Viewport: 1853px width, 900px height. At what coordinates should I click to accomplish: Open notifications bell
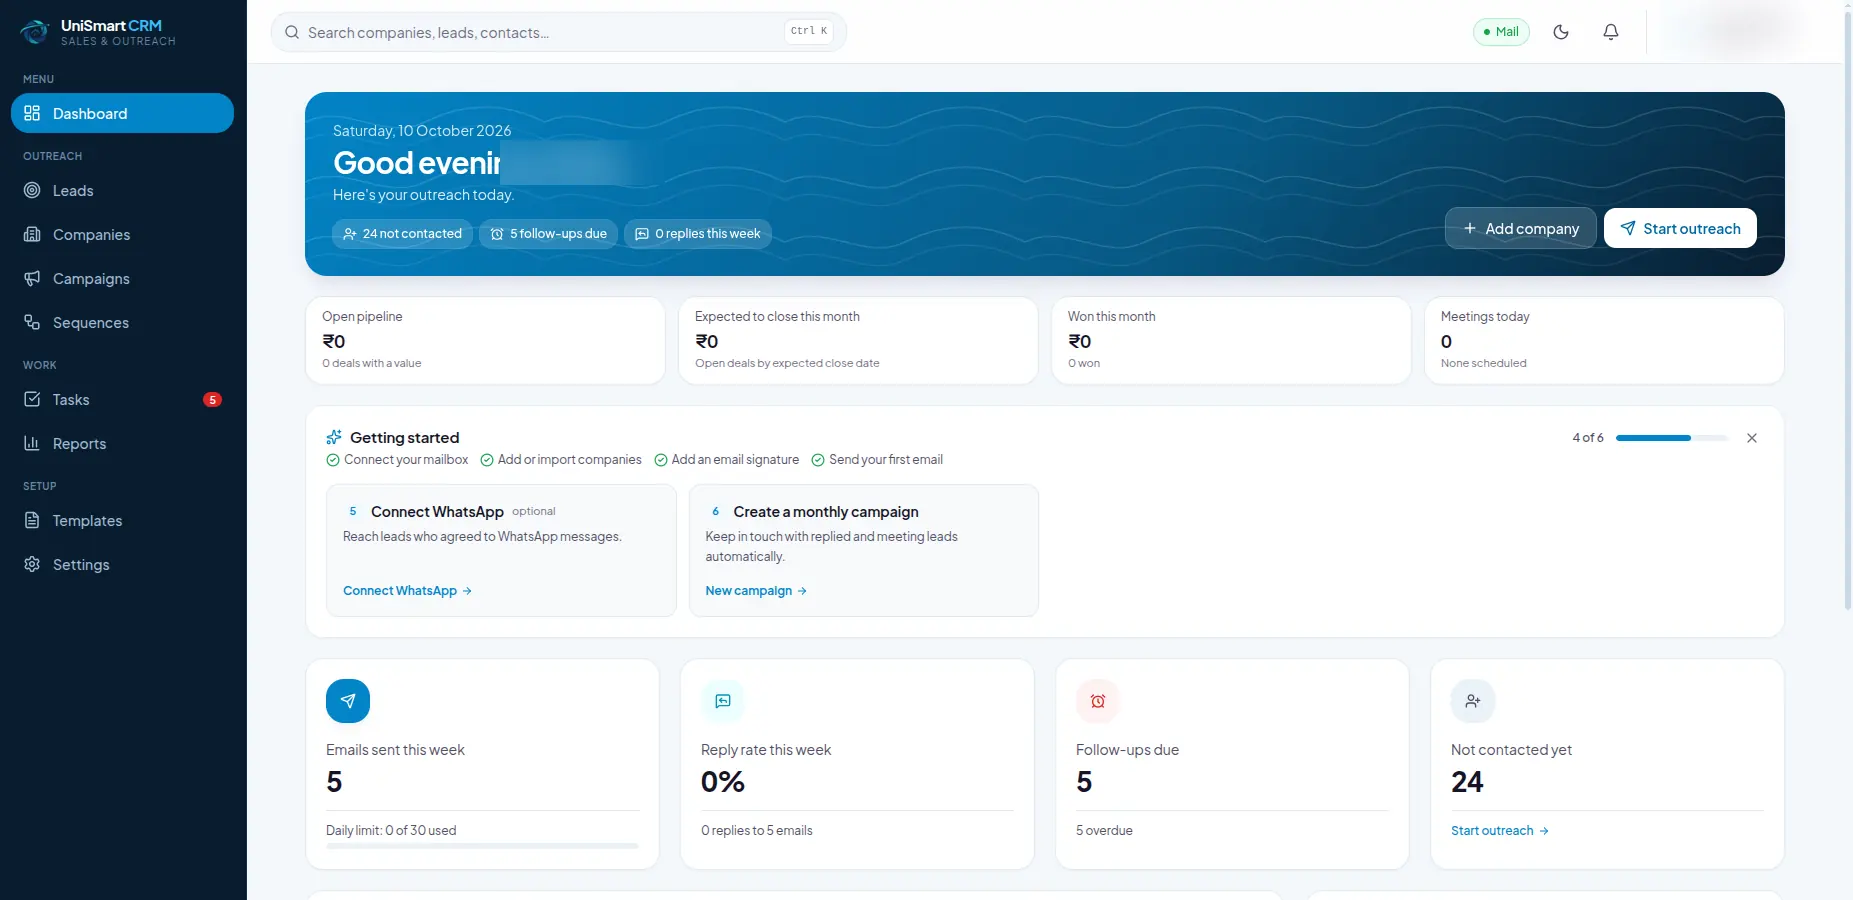tap(1611, 32)
